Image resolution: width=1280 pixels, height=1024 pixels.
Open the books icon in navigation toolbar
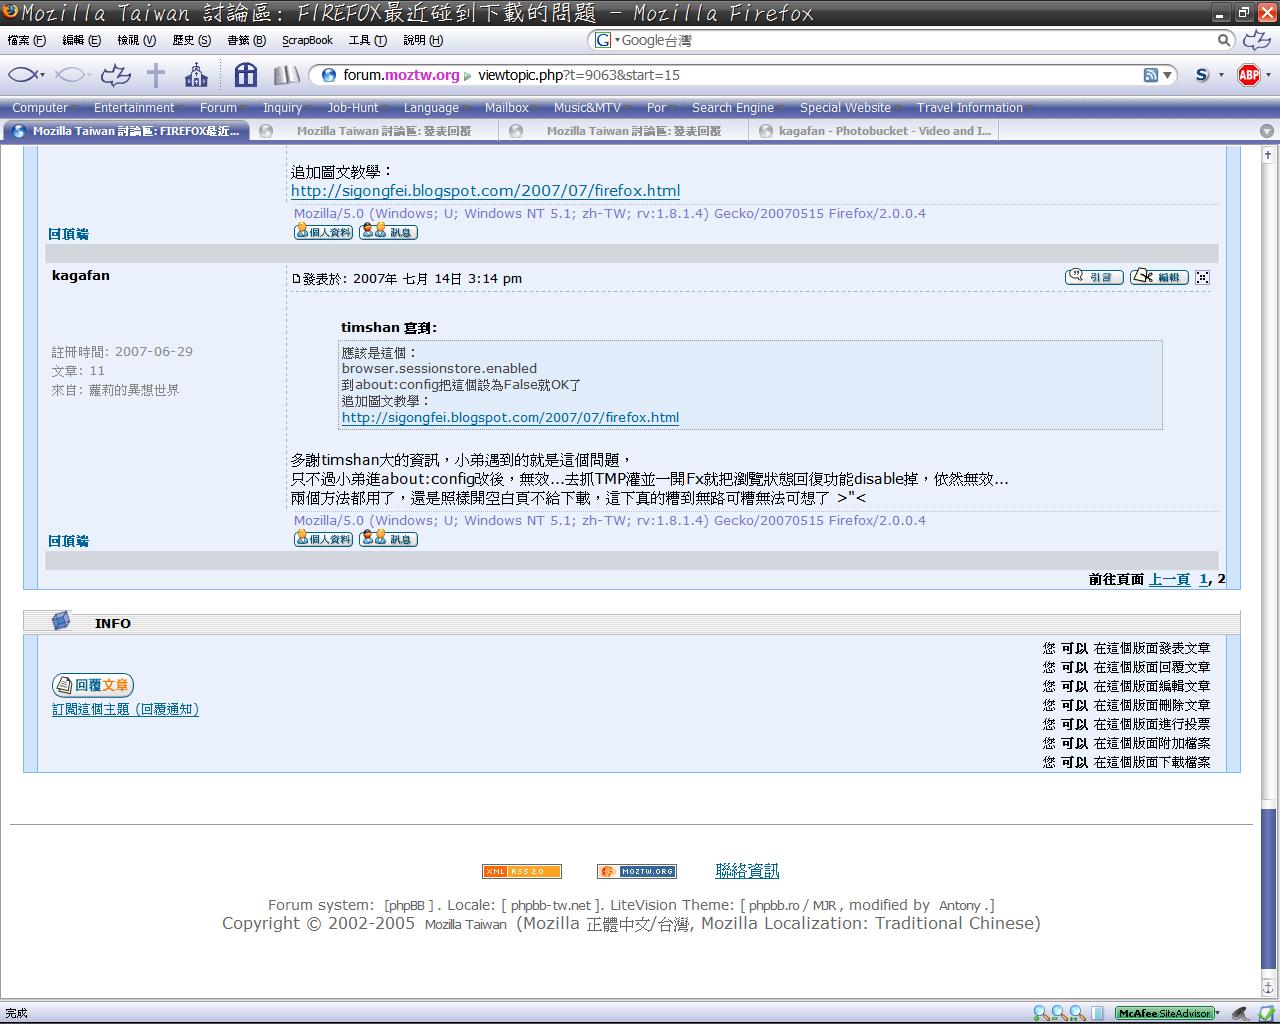[286, 75]
